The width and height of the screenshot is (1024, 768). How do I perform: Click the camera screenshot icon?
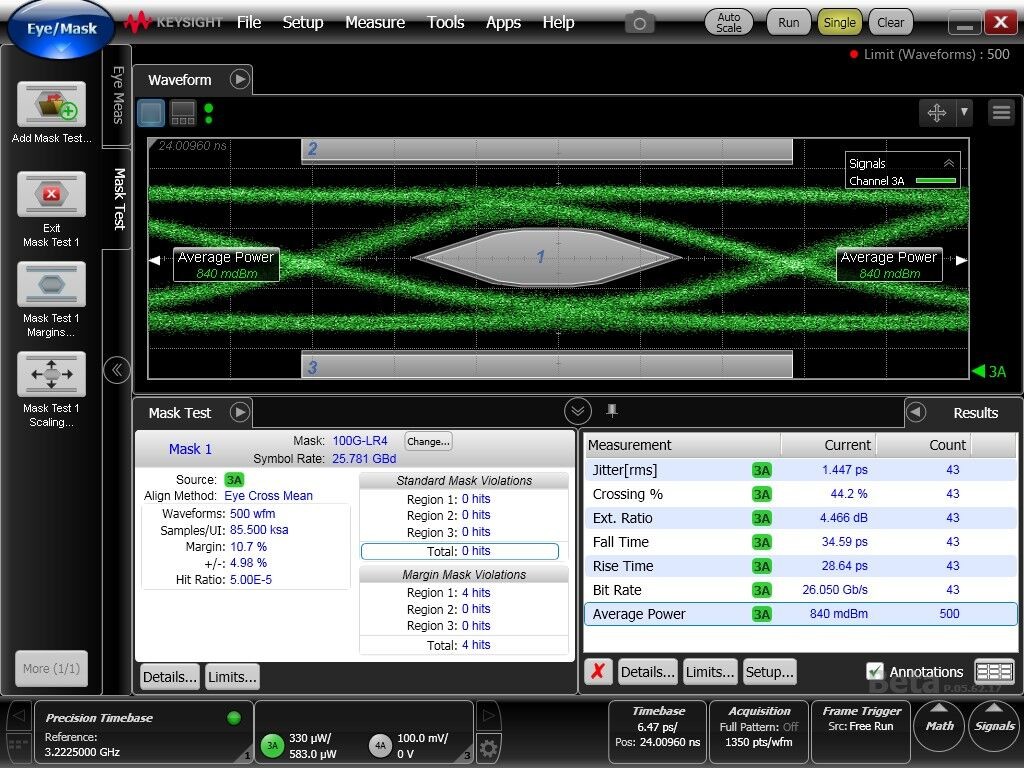639,22
